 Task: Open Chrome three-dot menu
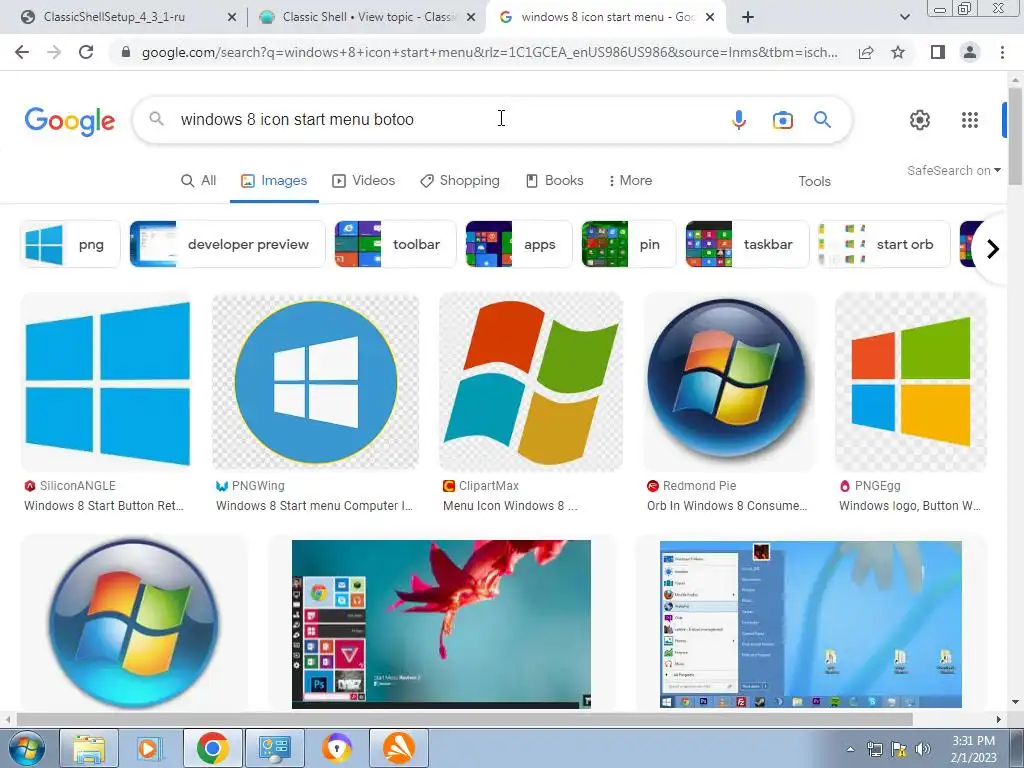(1002, 52)
